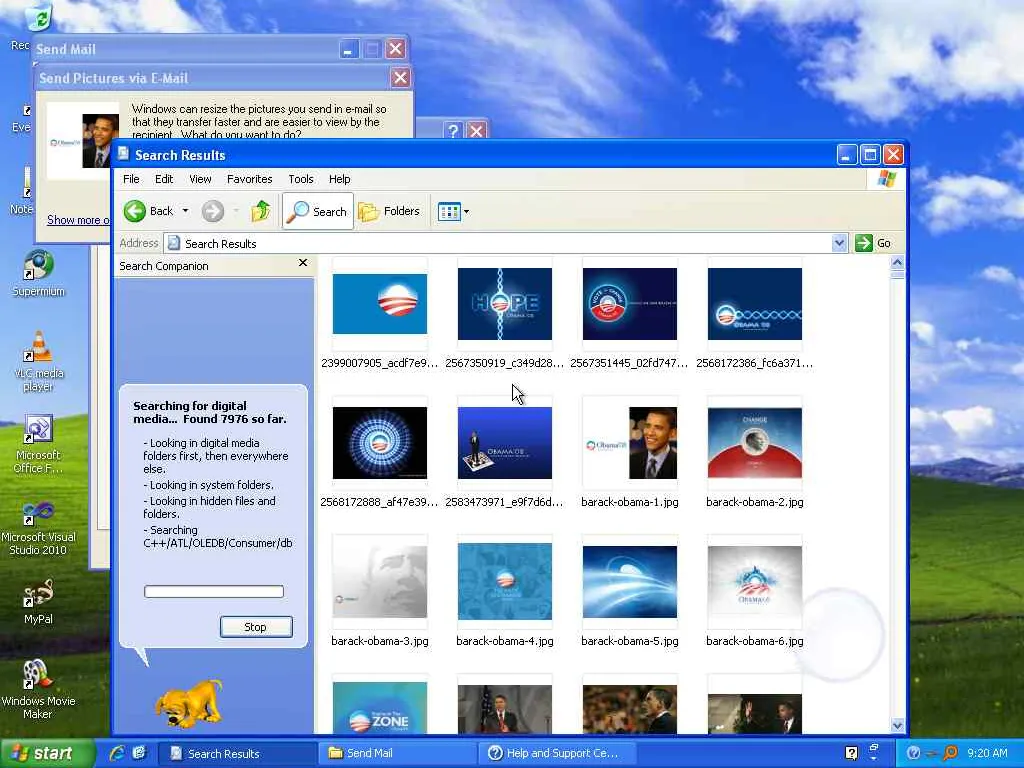Click the search progress bar
The height and width of the screenshot is (768, 1024).
point(214,592)
